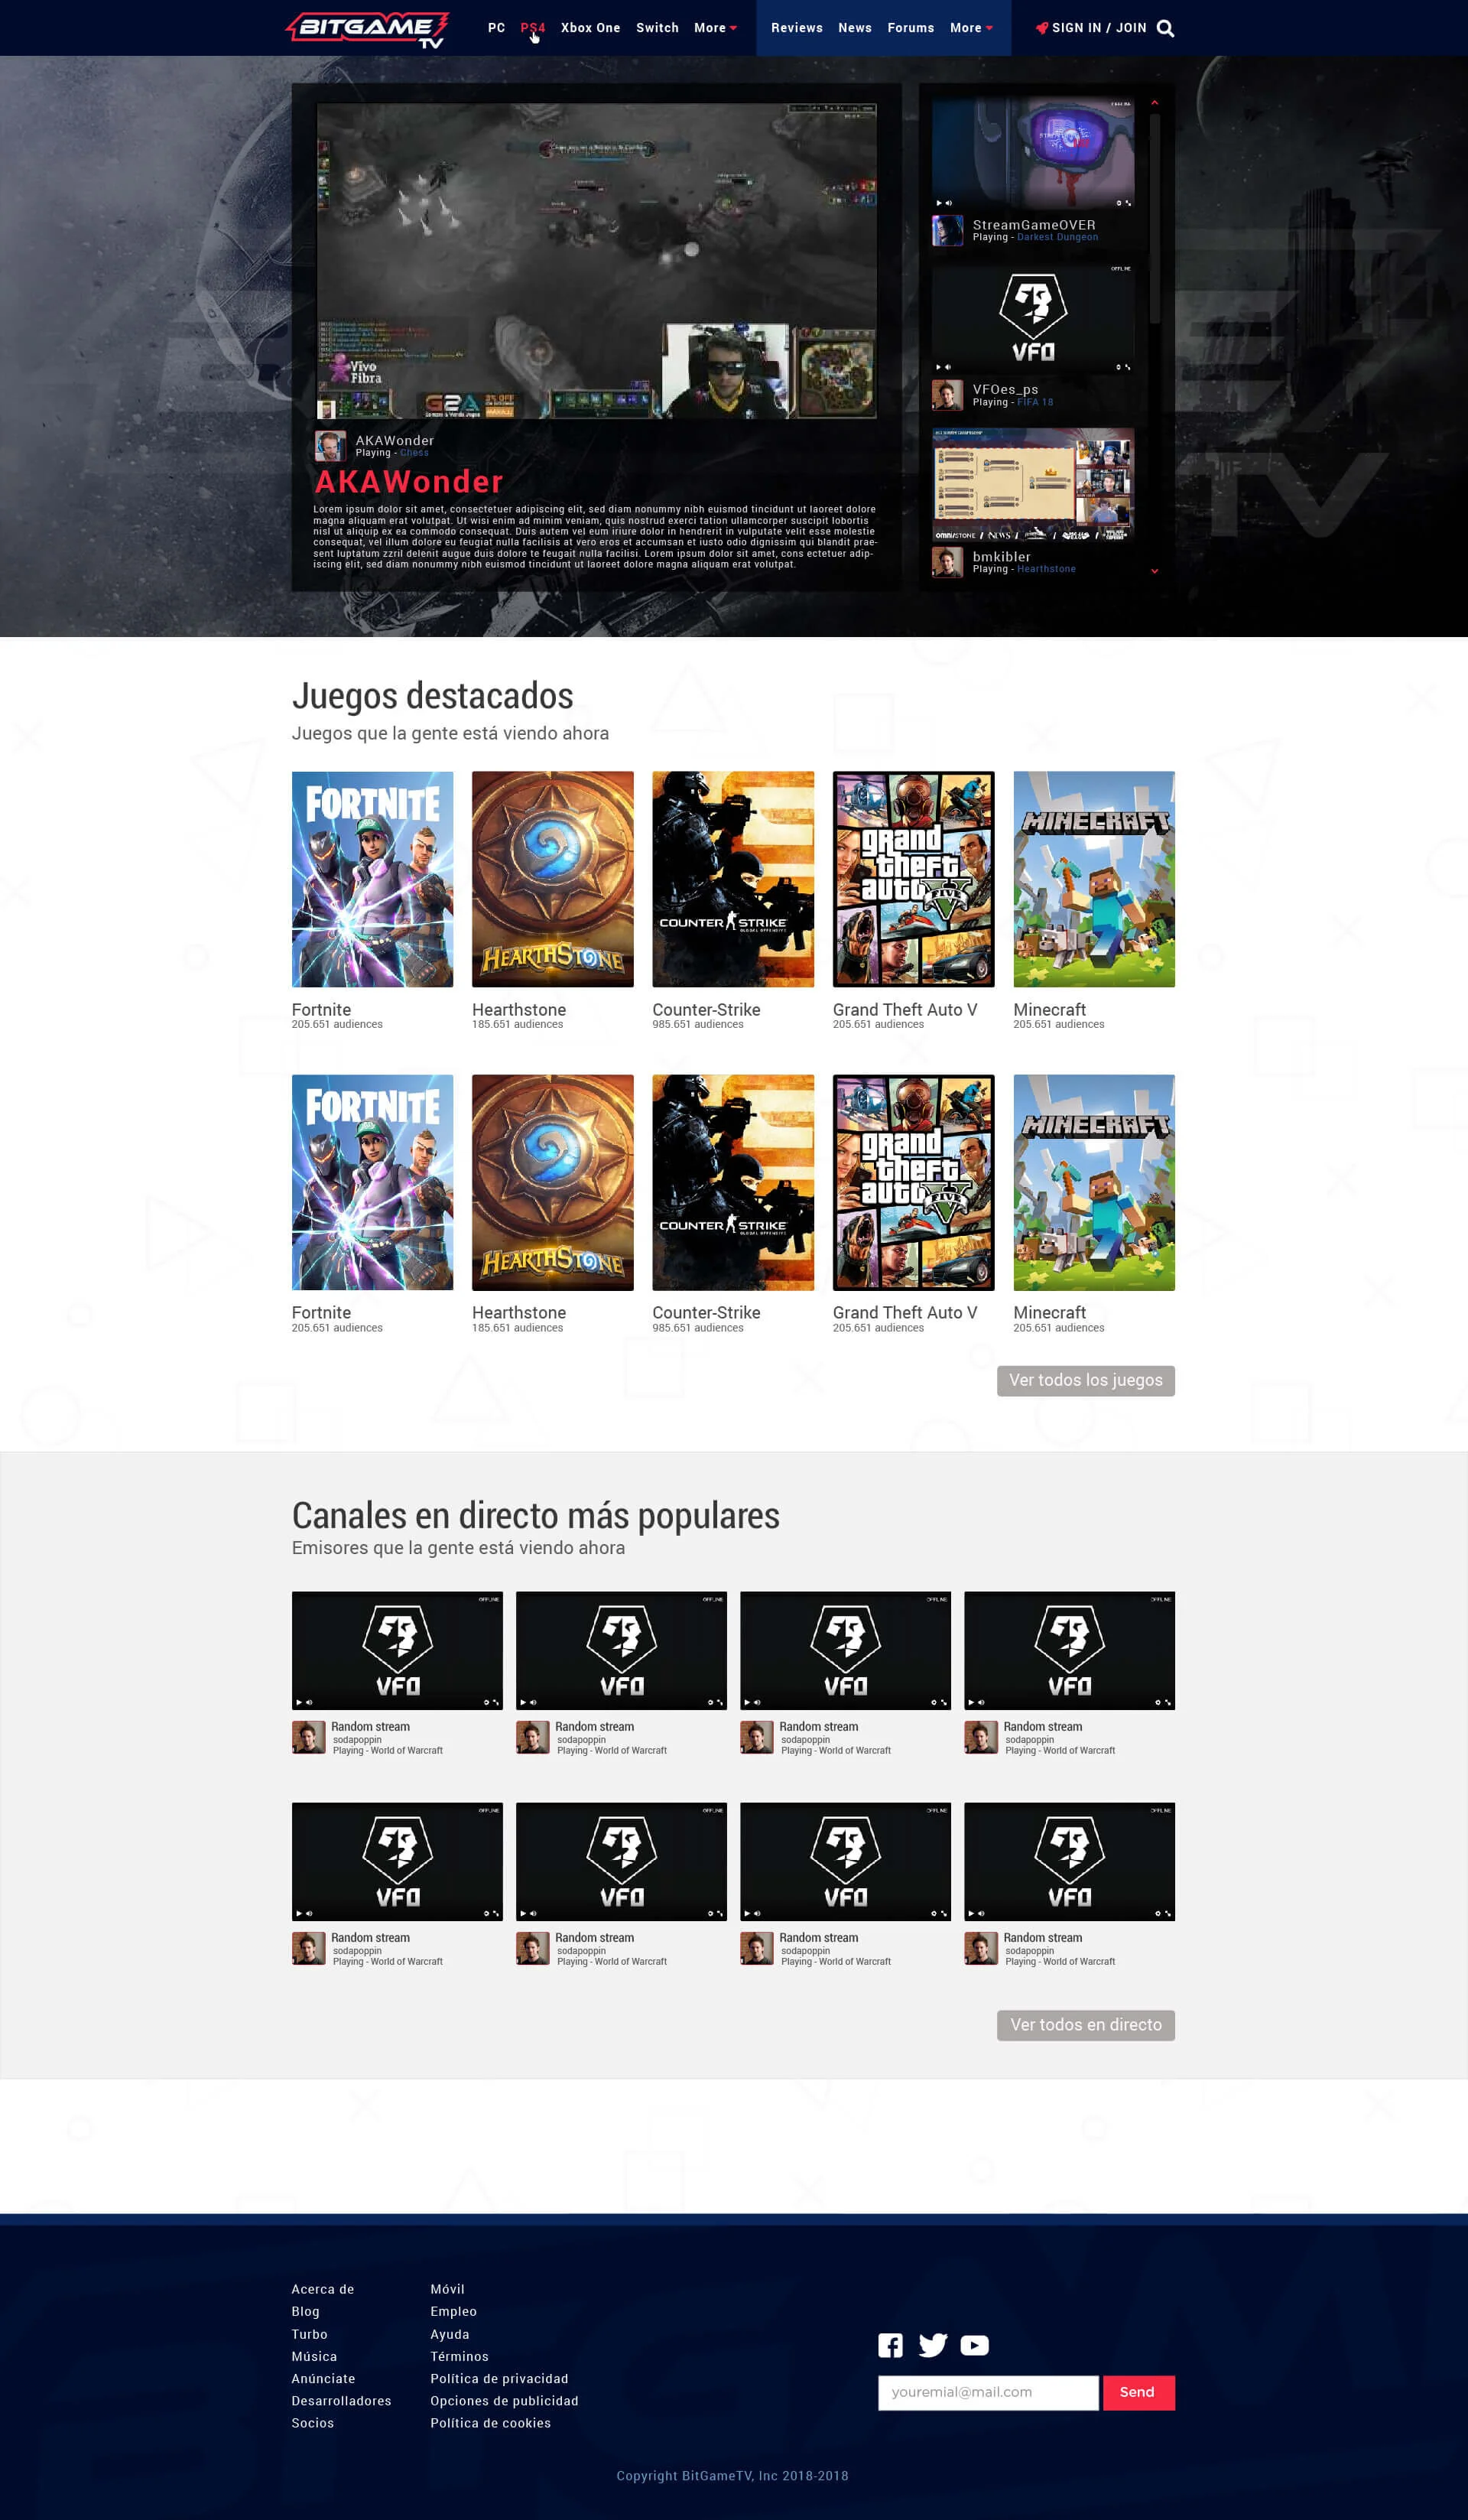Open the Anúnciate footer link
The height and width of the screenshot is (2520, 1468).
coord(324,2378)
